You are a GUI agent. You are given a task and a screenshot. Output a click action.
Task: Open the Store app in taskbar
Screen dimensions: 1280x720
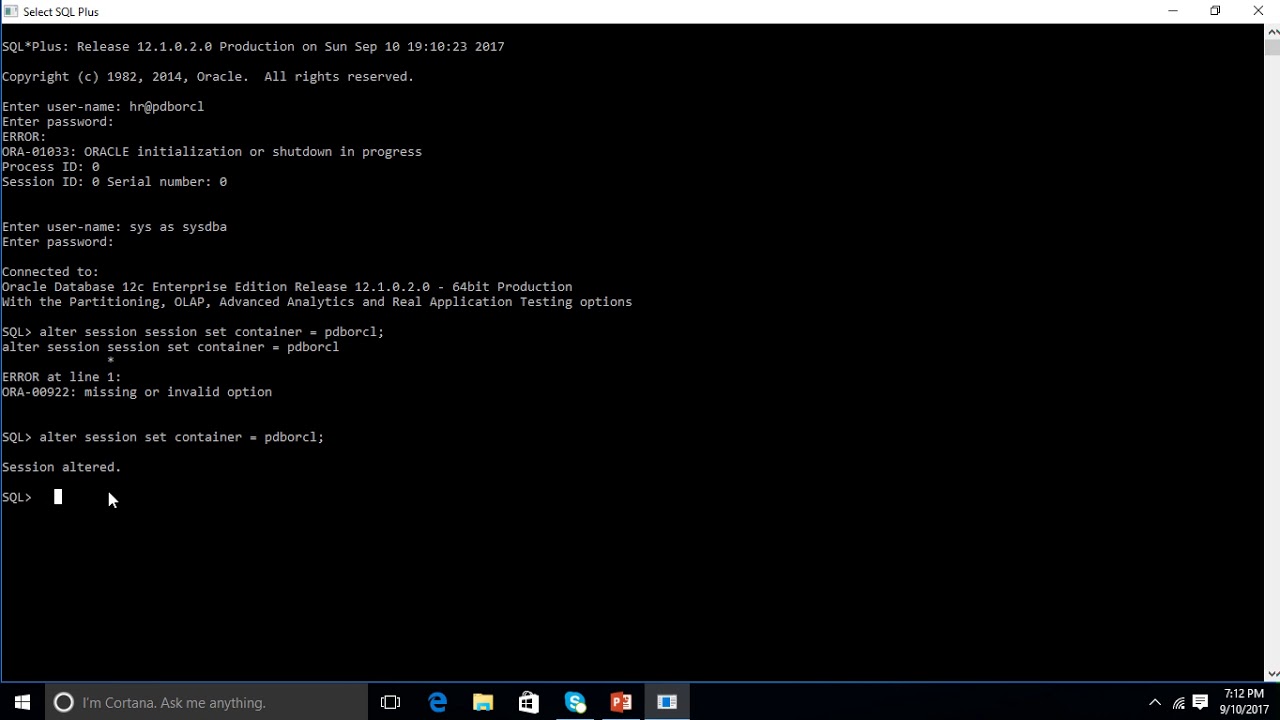pyautogui.click(x=529, y=702)
